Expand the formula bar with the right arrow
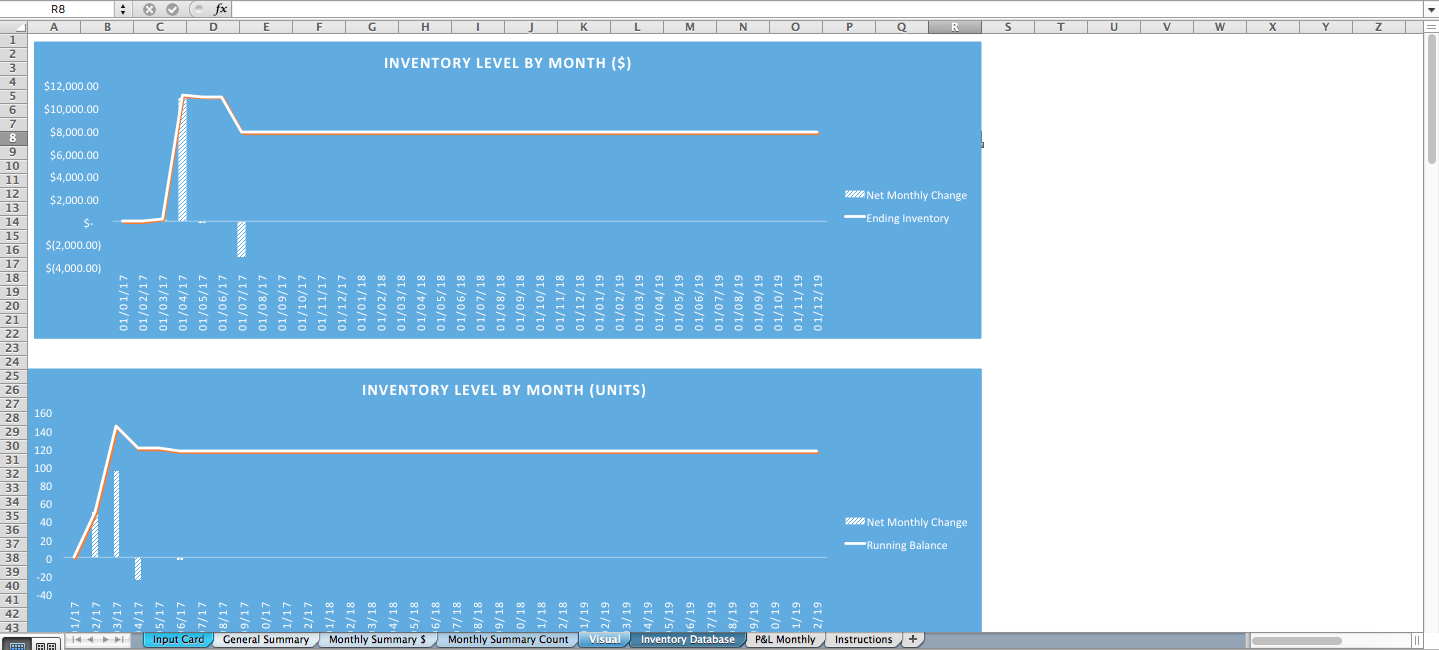Image resolution: width=1439 pixels, height=650 pixels. pos(1429,9)
